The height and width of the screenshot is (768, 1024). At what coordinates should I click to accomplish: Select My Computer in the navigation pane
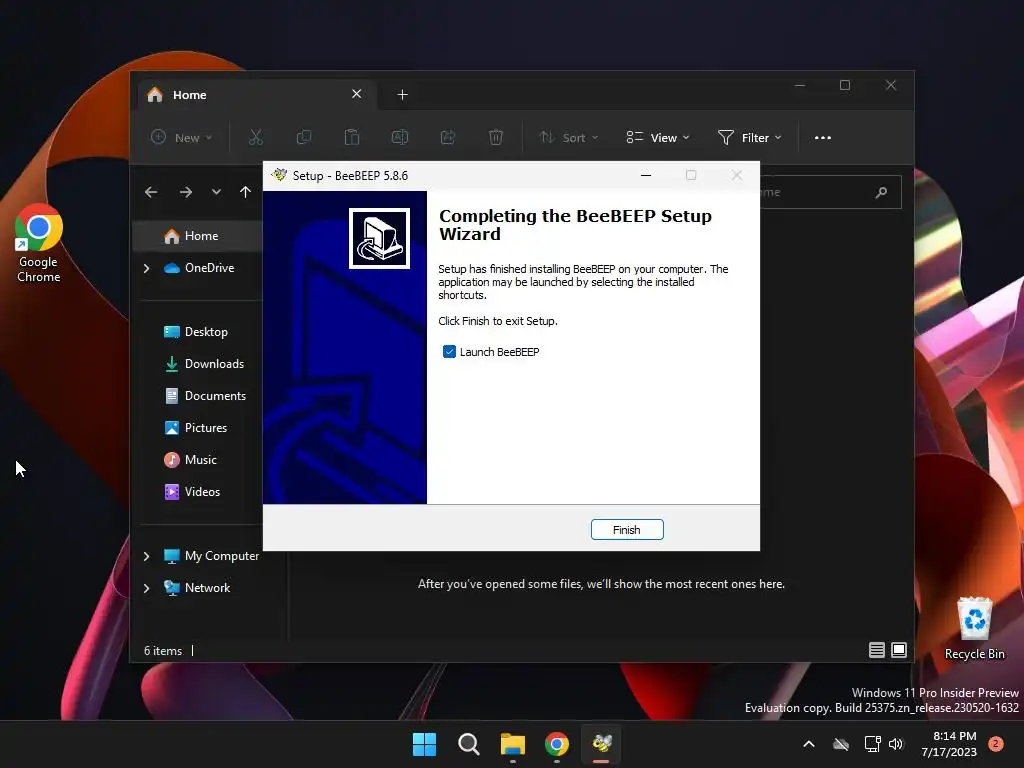[x=211, y=556]
